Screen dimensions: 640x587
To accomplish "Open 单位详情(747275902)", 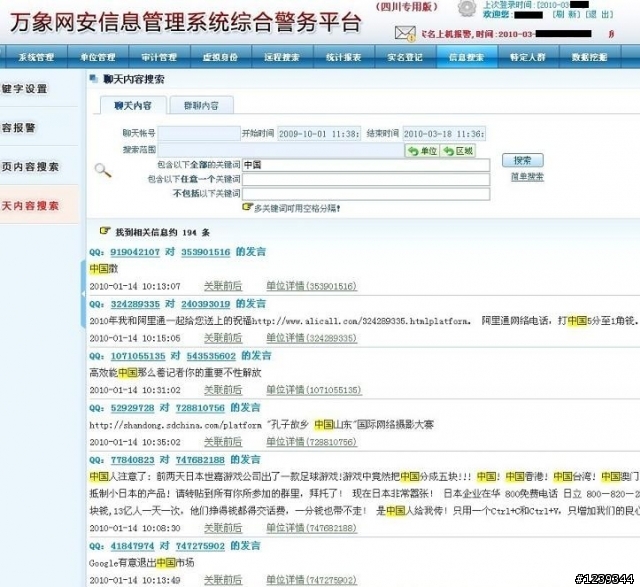I will (311, 580).
